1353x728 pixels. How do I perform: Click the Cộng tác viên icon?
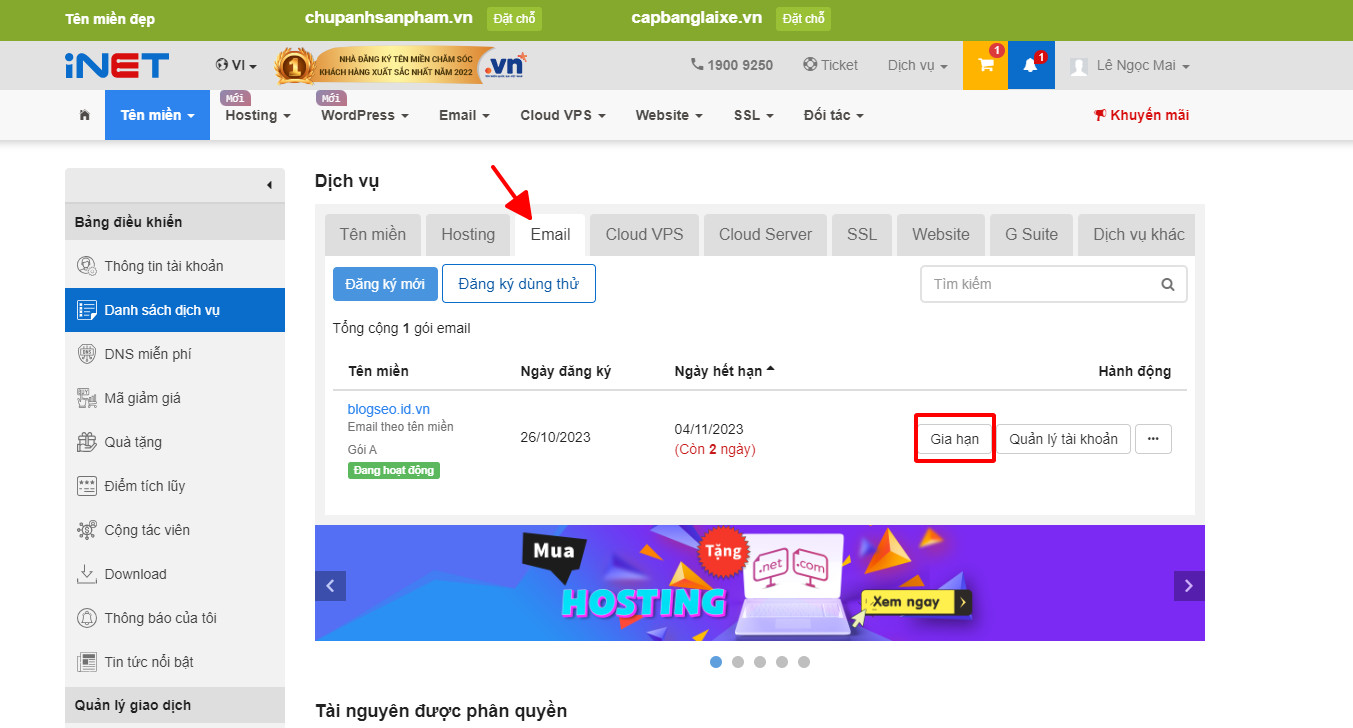pyautogui.click(x=87, y=530)
